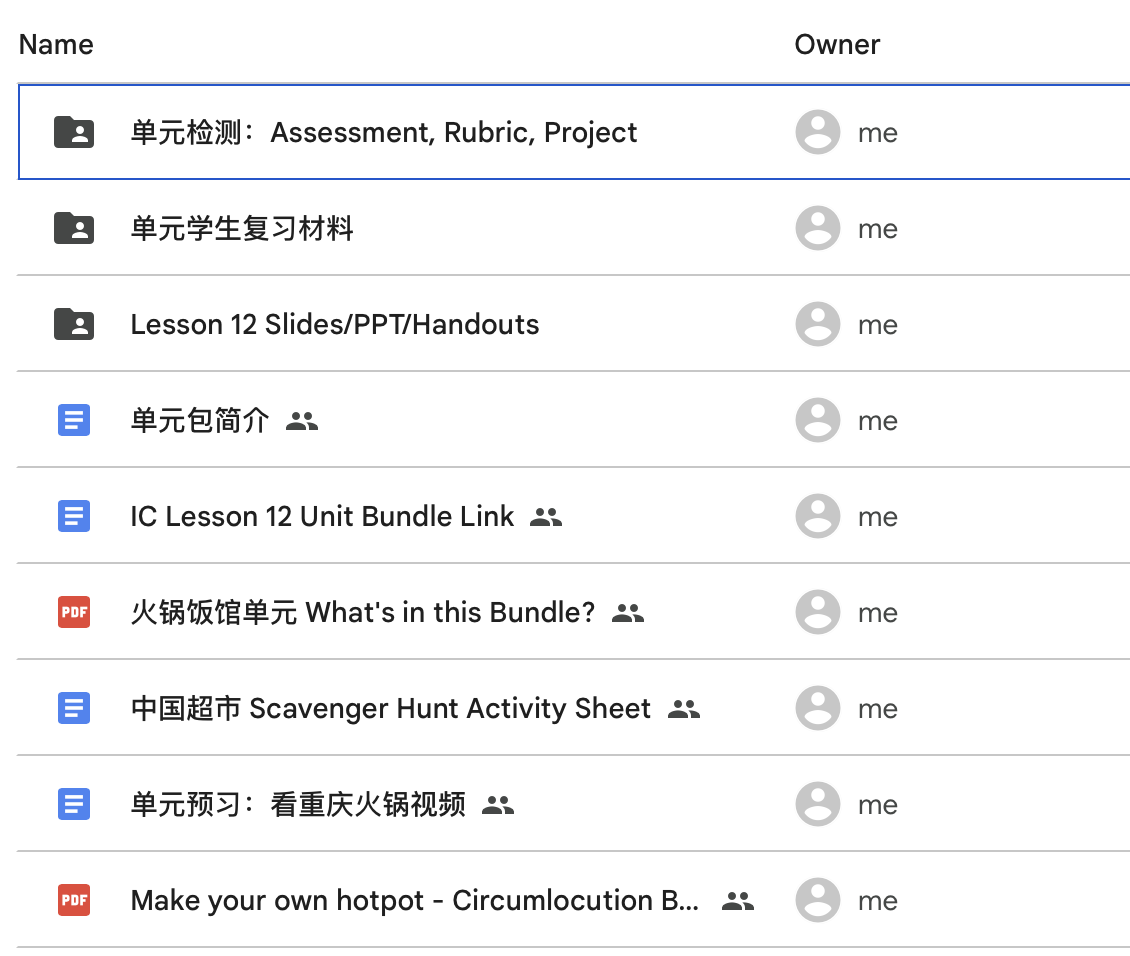Click Lesson 12 Slides/PPT/Handouts folder icon
Viewport: 1130px width, 956px height.
[74, 324]
